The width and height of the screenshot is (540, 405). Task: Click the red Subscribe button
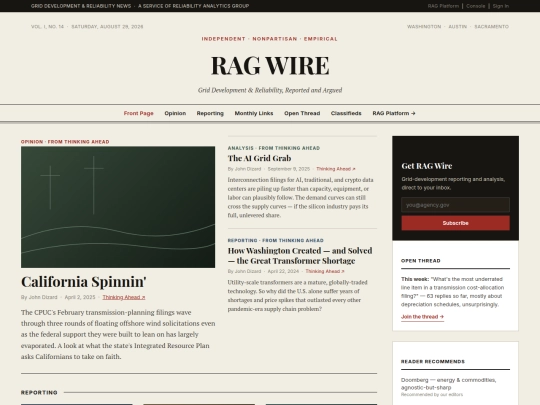tap(455, 223)
